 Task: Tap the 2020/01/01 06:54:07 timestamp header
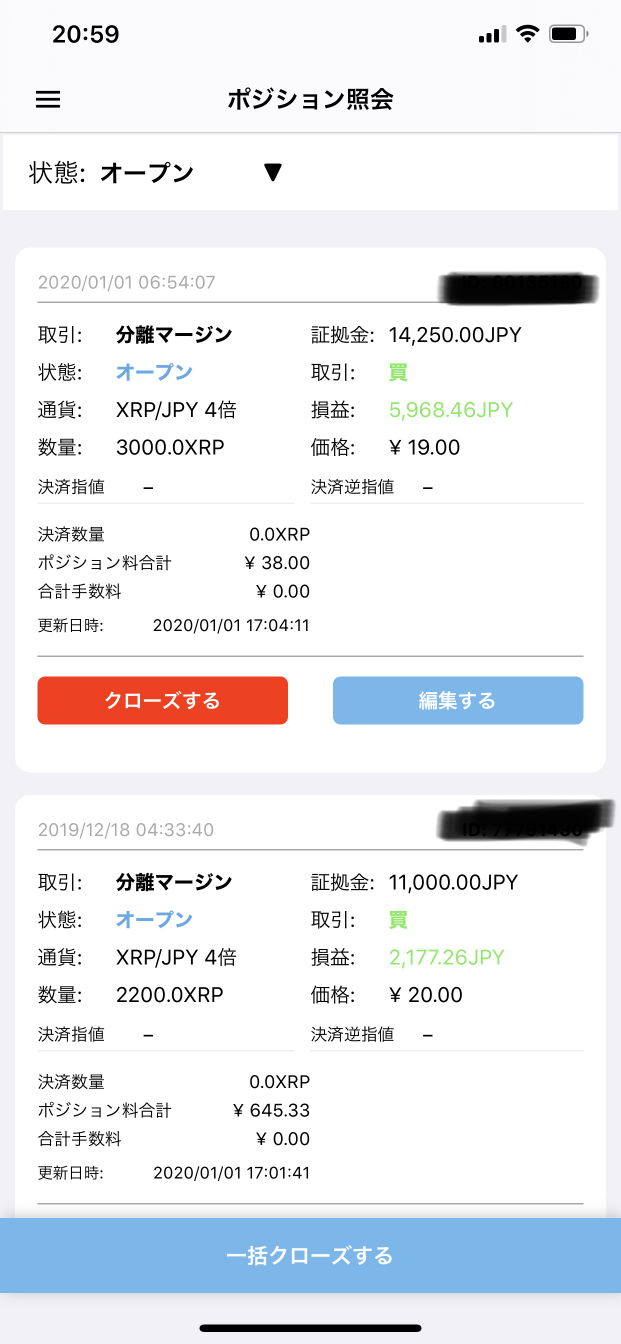[x=127, y=283]
